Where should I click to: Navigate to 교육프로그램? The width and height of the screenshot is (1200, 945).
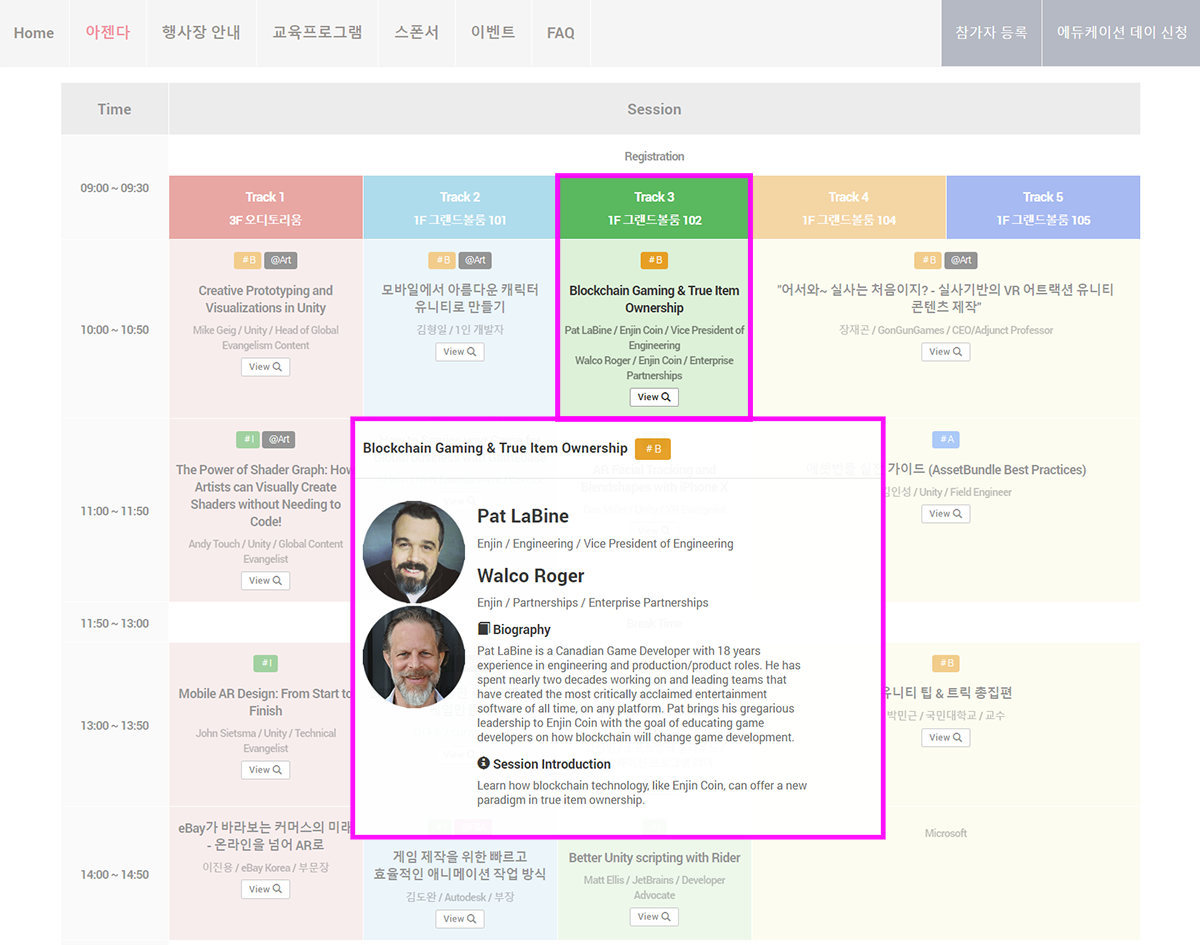317,32
